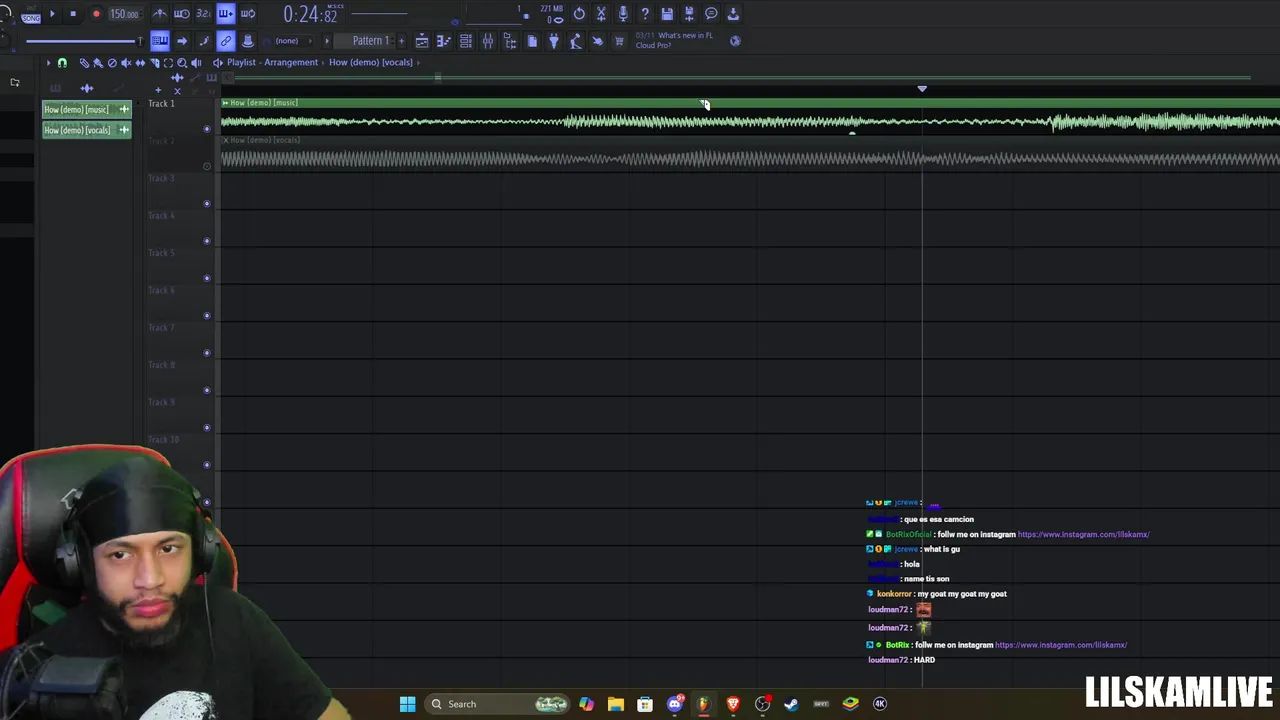Expand arrow after How (demo) [vocals] breadcrumb
Image resolution: width=1280 pixels, height=720 pixels.
419,62
